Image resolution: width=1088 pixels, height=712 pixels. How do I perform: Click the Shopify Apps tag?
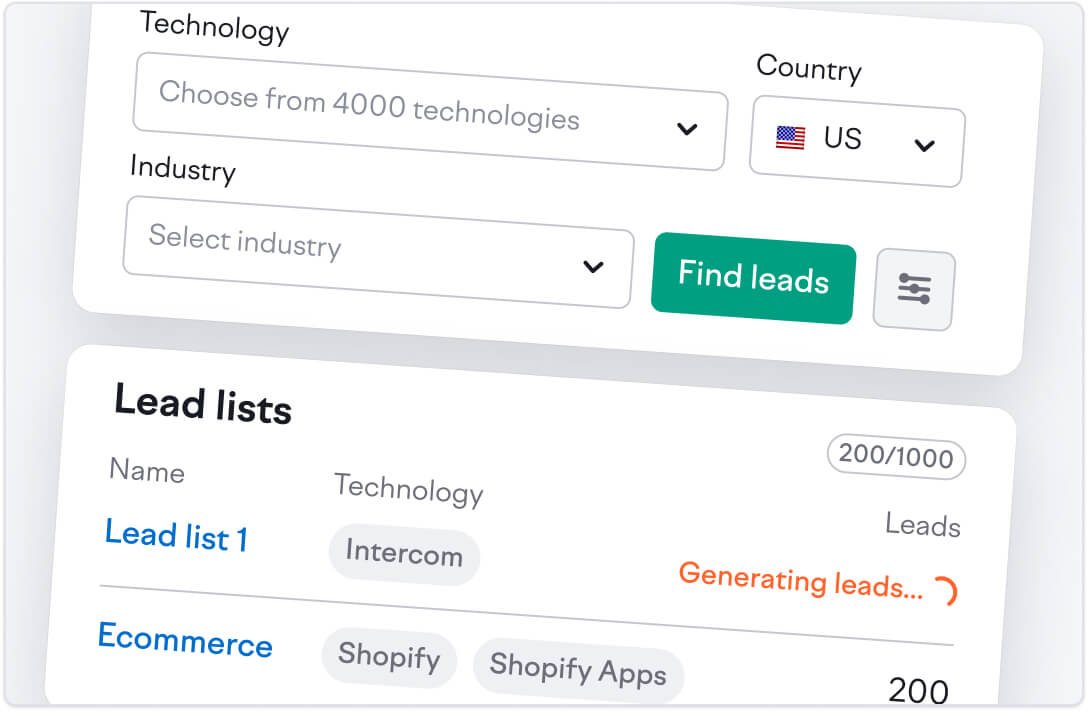click(x=577, y=669)
